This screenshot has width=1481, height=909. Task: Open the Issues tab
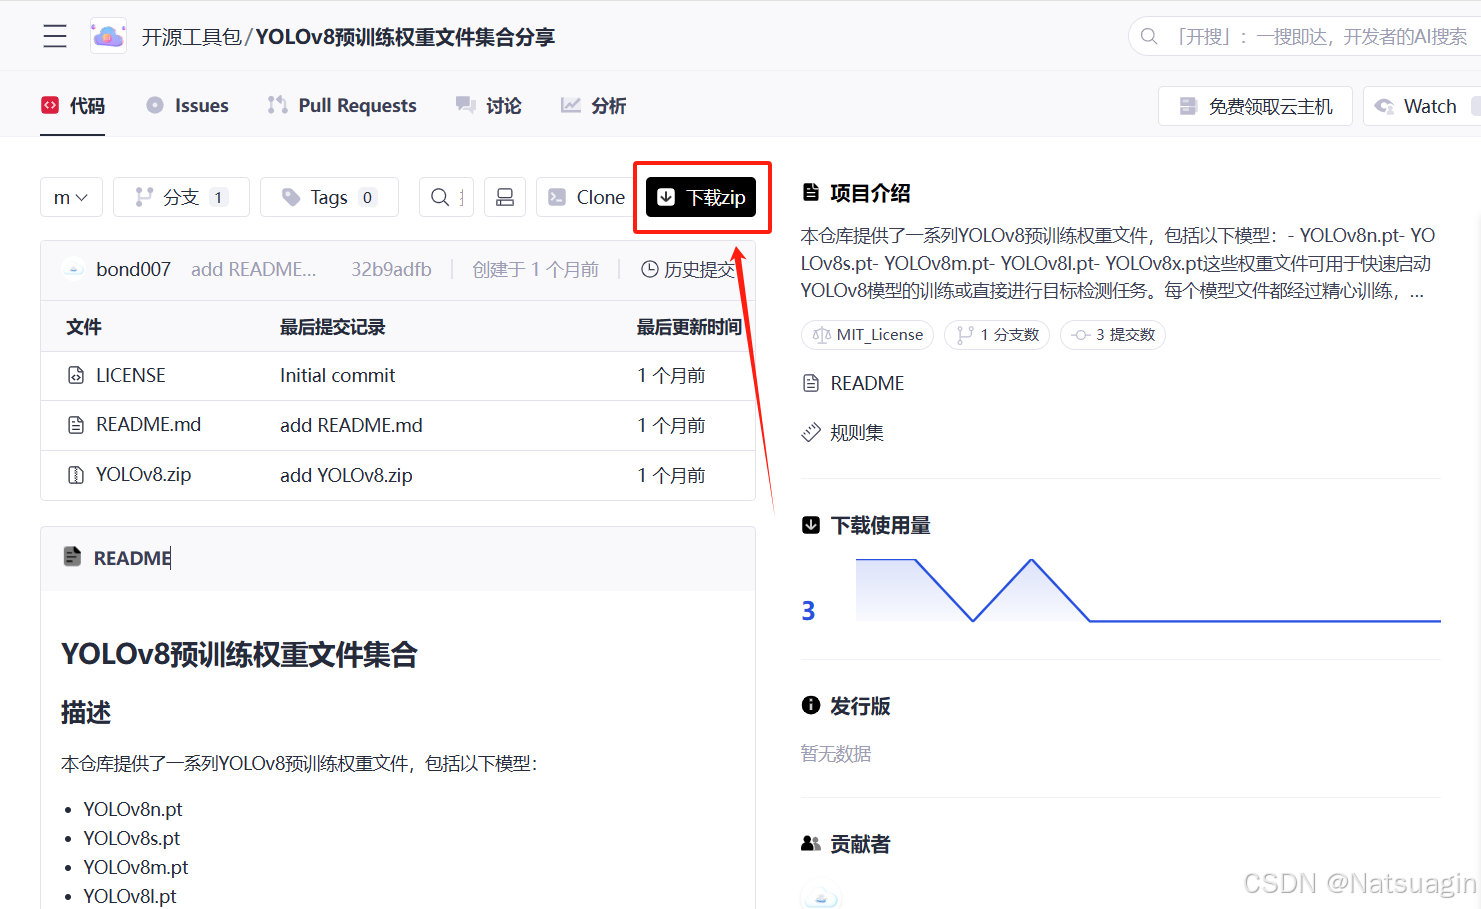point(187,105)
